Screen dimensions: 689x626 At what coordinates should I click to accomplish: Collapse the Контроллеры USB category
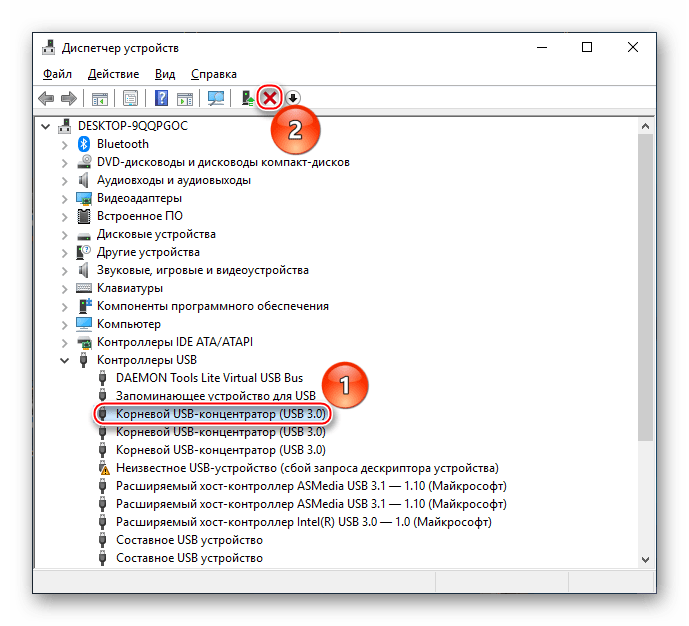[65, 361]
